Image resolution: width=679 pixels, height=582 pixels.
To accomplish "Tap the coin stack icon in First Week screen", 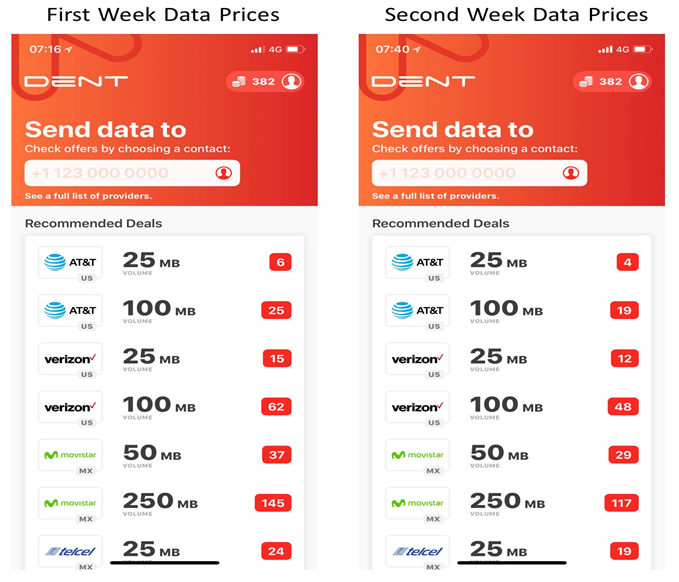I will 239,82.
